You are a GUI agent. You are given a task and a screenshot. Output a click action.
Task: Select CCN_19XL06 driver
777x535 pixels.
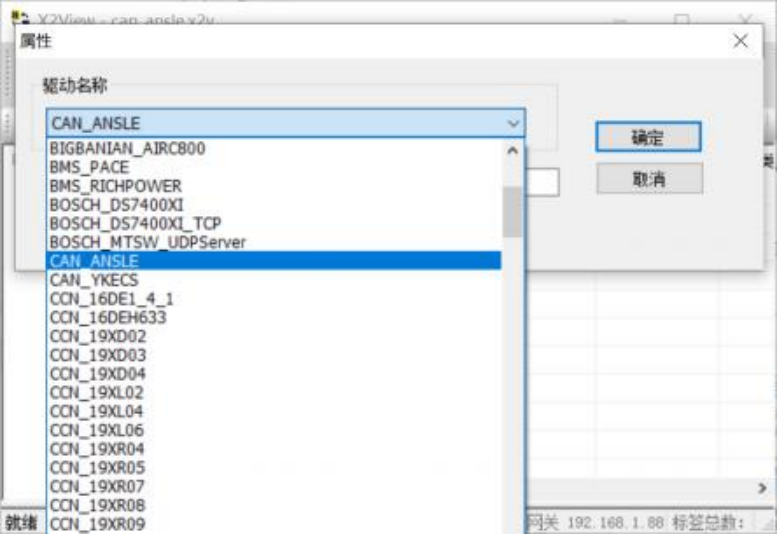(x=274, y=430)
